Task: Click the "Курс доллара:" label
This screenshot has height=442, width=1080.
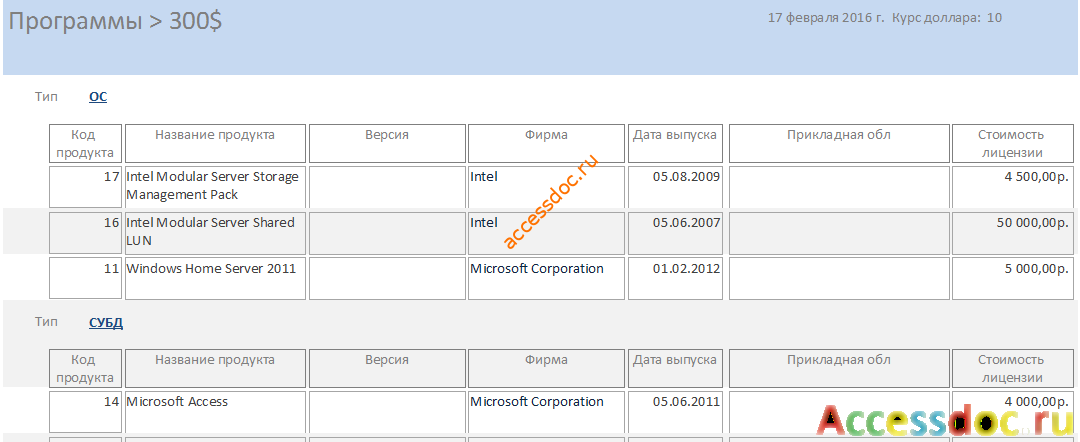Action: coord(935,18)
